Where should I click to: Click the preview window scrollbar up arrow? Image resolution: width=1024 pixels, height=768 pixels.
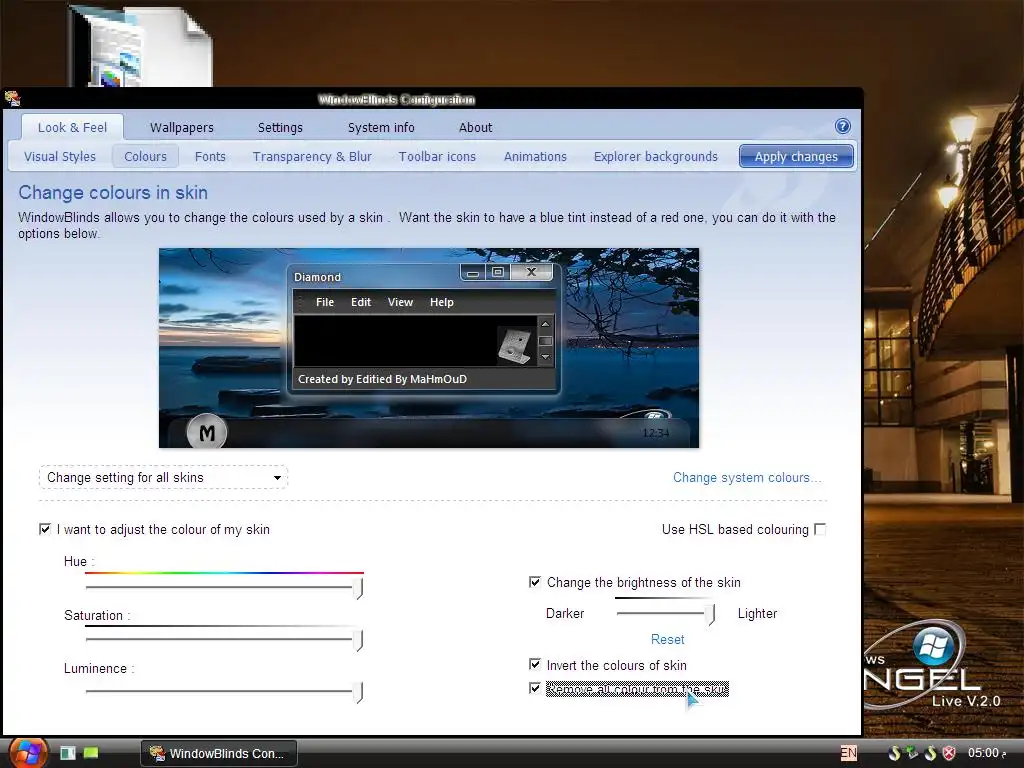tap(545, 324)
